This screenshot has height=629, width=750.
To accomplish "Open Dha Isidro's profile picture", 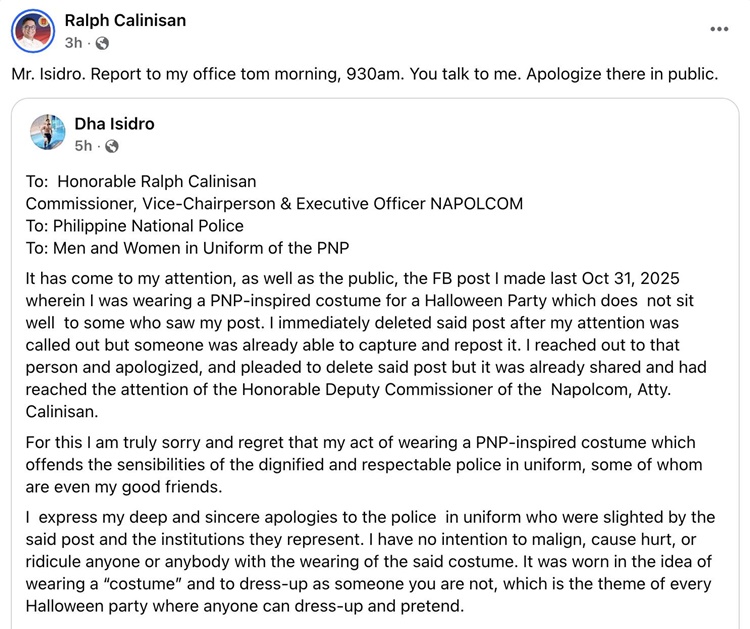I will point(48,133).
